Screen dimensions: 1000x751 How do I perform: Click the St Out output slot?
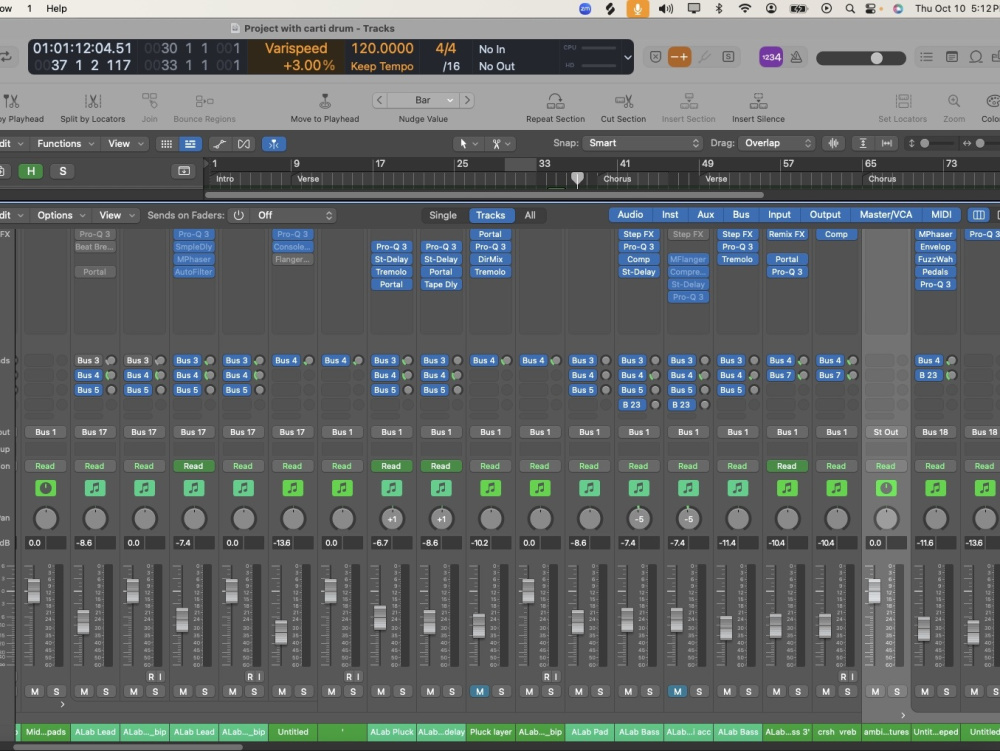(885, 432)
